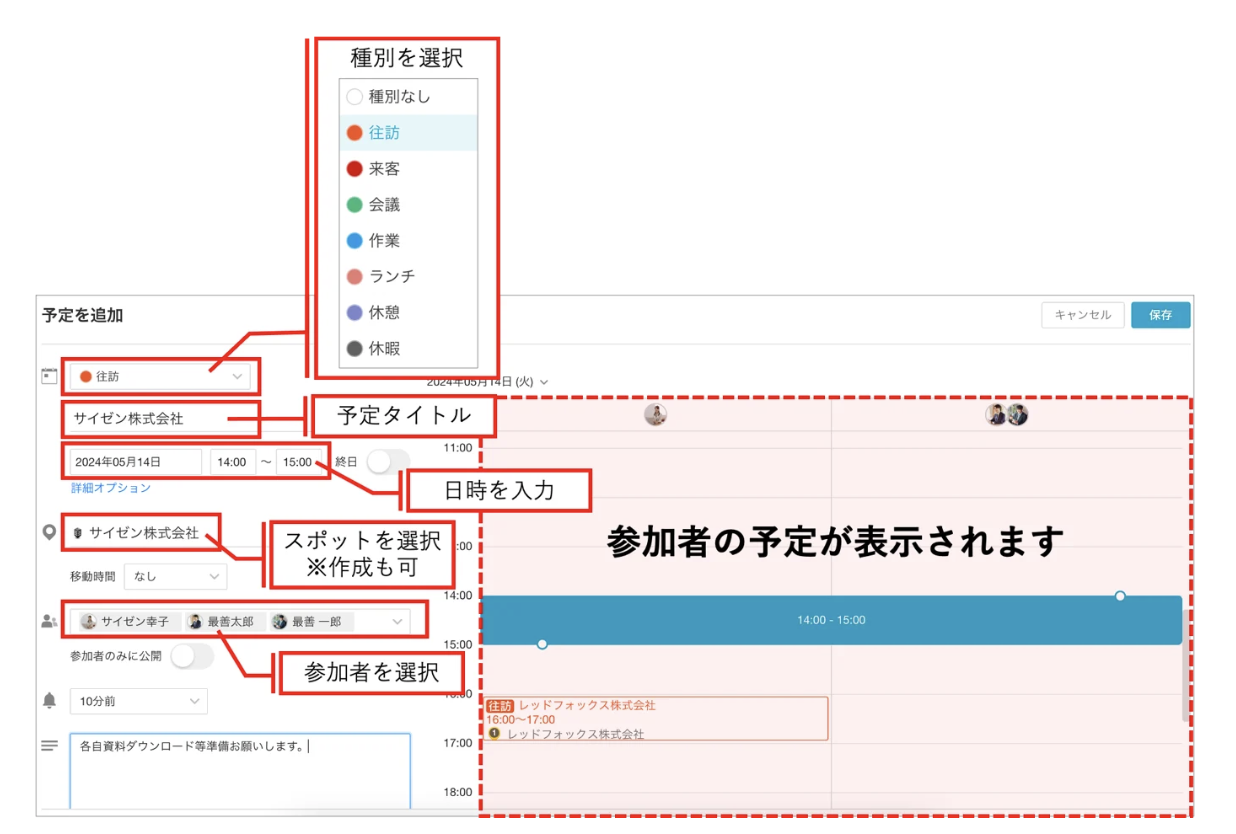Open the レッドフォックス株式会社 16:00〜17:00 event
The height and width of the screenshot is (834, 1236).
tap(656, 719)
